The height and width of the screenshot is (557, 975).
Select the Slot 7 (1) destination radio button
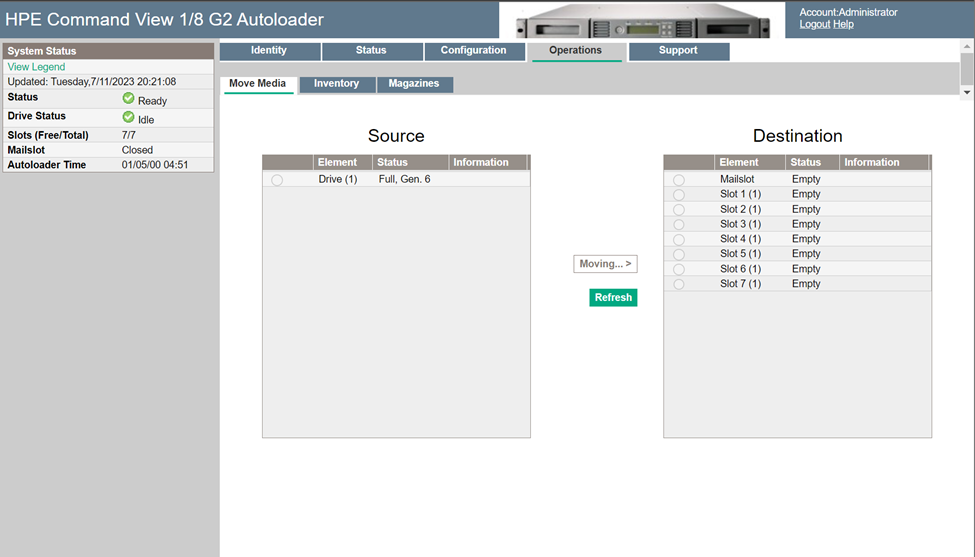click(679, 284)
